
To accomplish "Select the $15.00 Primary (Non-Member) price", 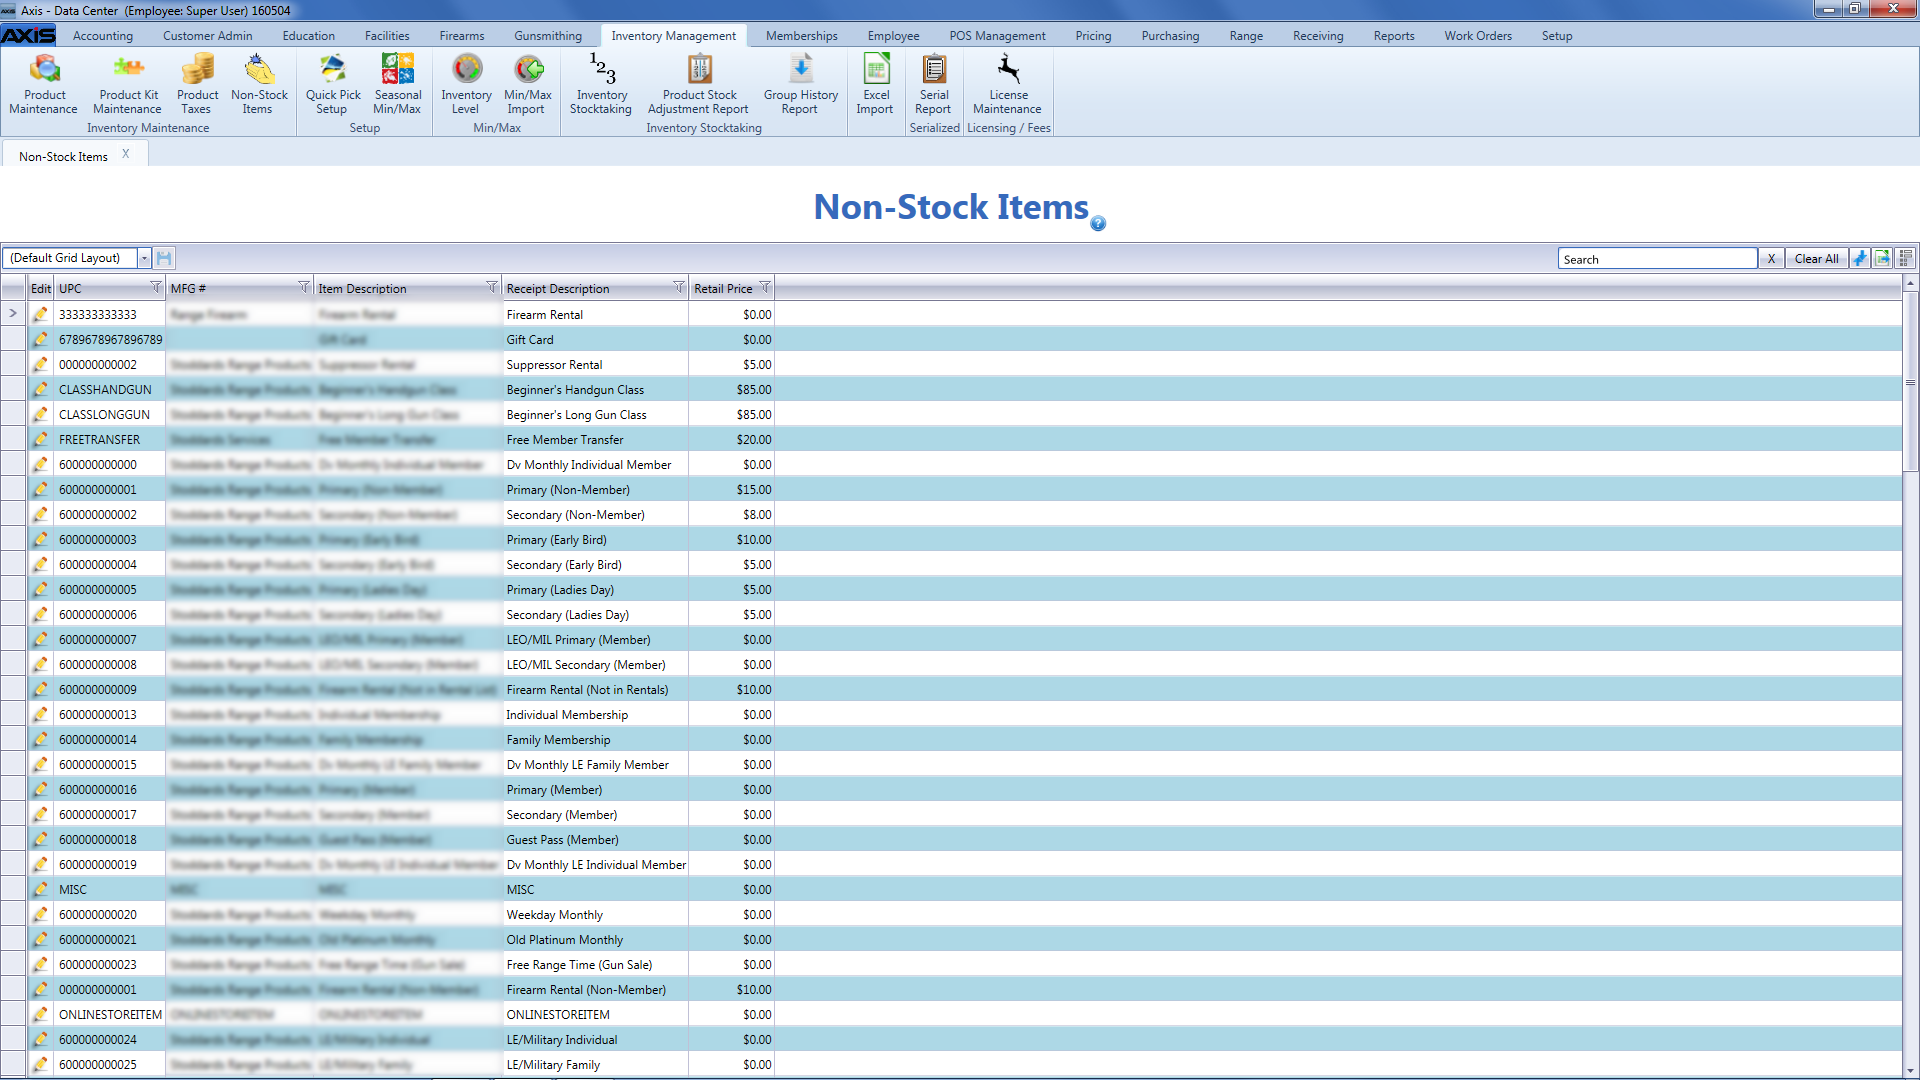I will click(x=732, y=489).
